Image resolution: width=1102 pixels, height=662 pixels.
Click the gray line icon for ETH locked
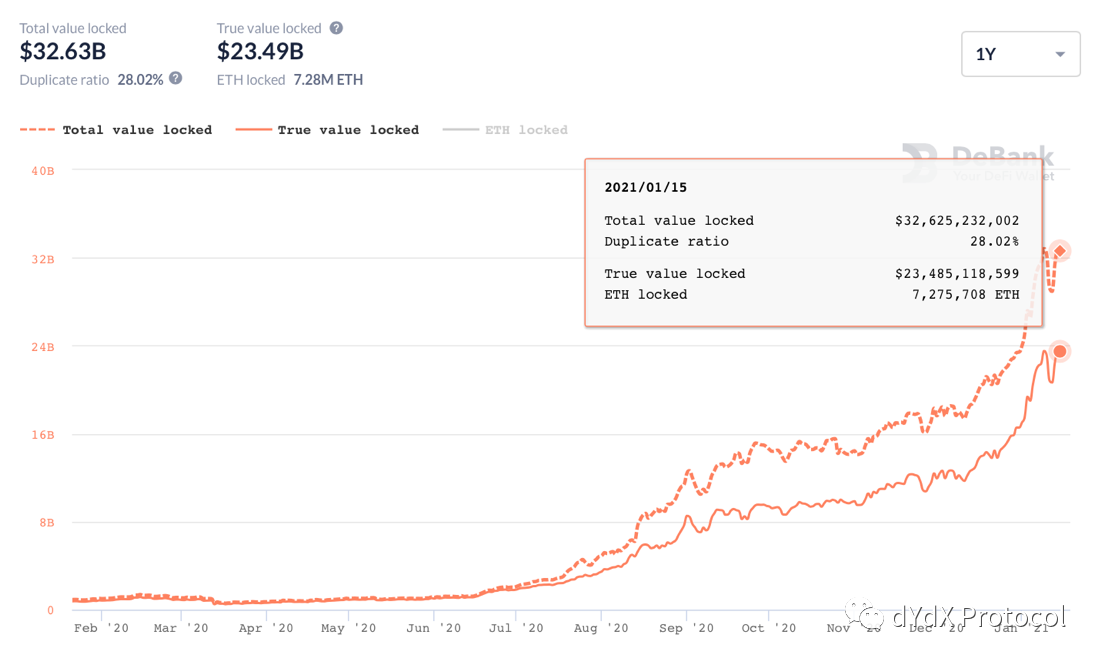460,130
